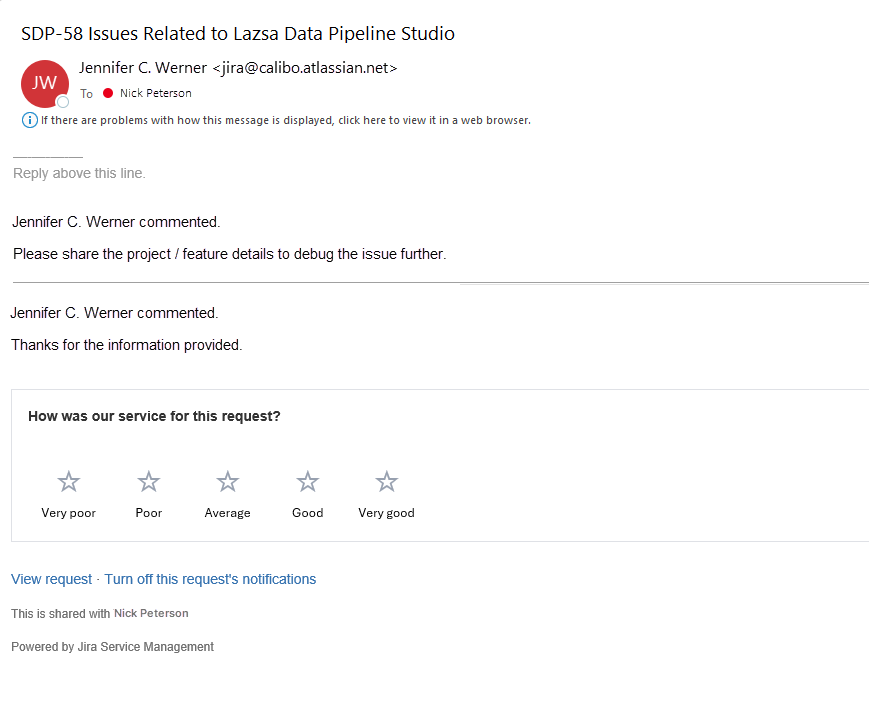
Task: Select recipient Nick Peterson in To field
Action: pyautogui.click(x=156, y=93)
